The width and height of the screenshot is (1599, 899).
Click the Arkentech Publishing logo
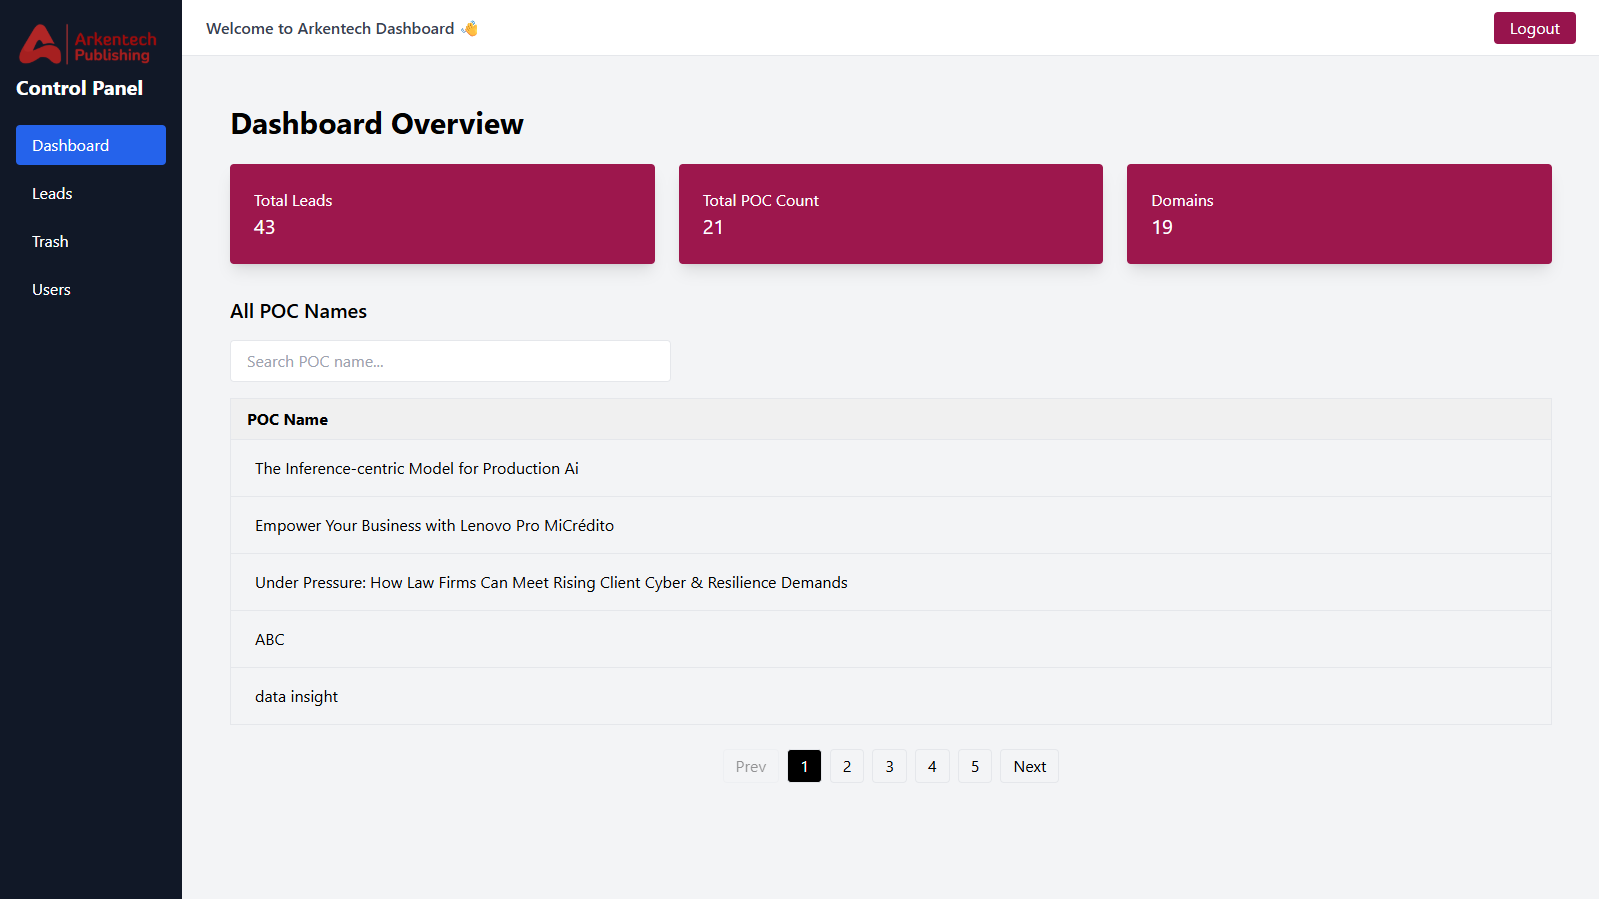(x=88, y=45)
